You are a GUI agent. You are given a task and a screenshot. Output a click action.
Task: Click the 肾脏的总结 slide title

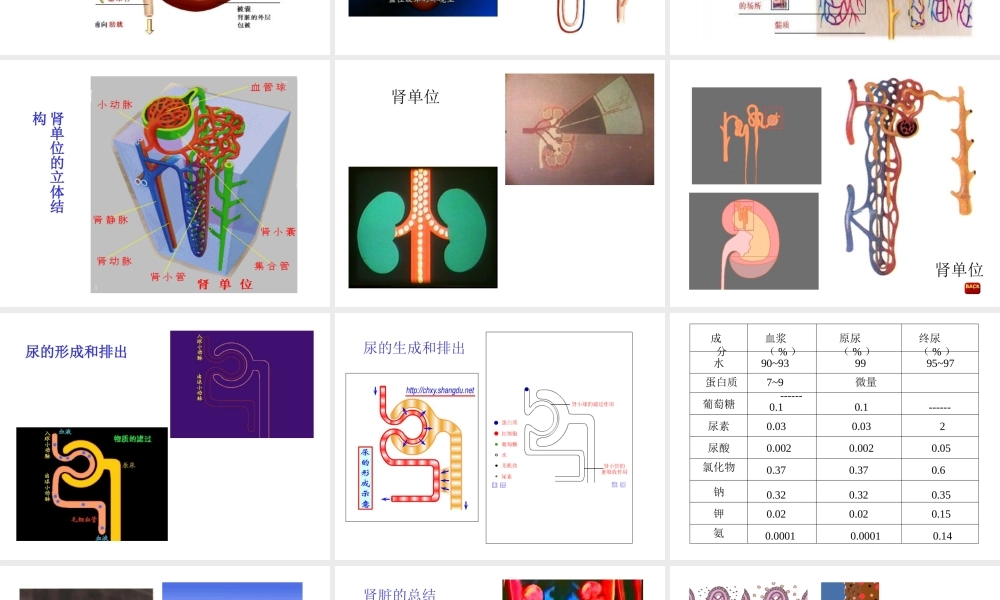[x=400, y=594]
